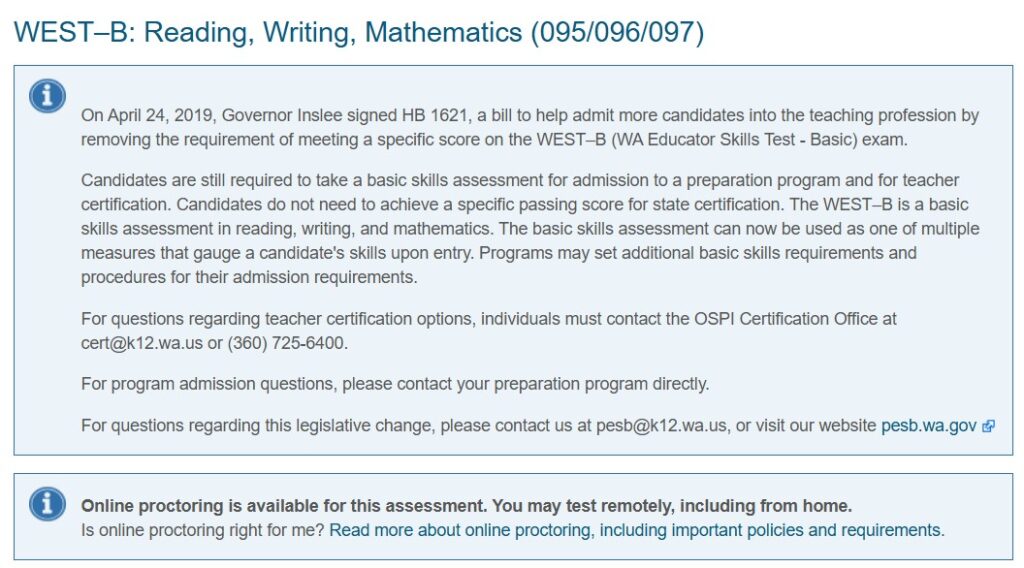Open the Read more about online proctoring link
The image size is (1024, 568).
tap(636, 530)
